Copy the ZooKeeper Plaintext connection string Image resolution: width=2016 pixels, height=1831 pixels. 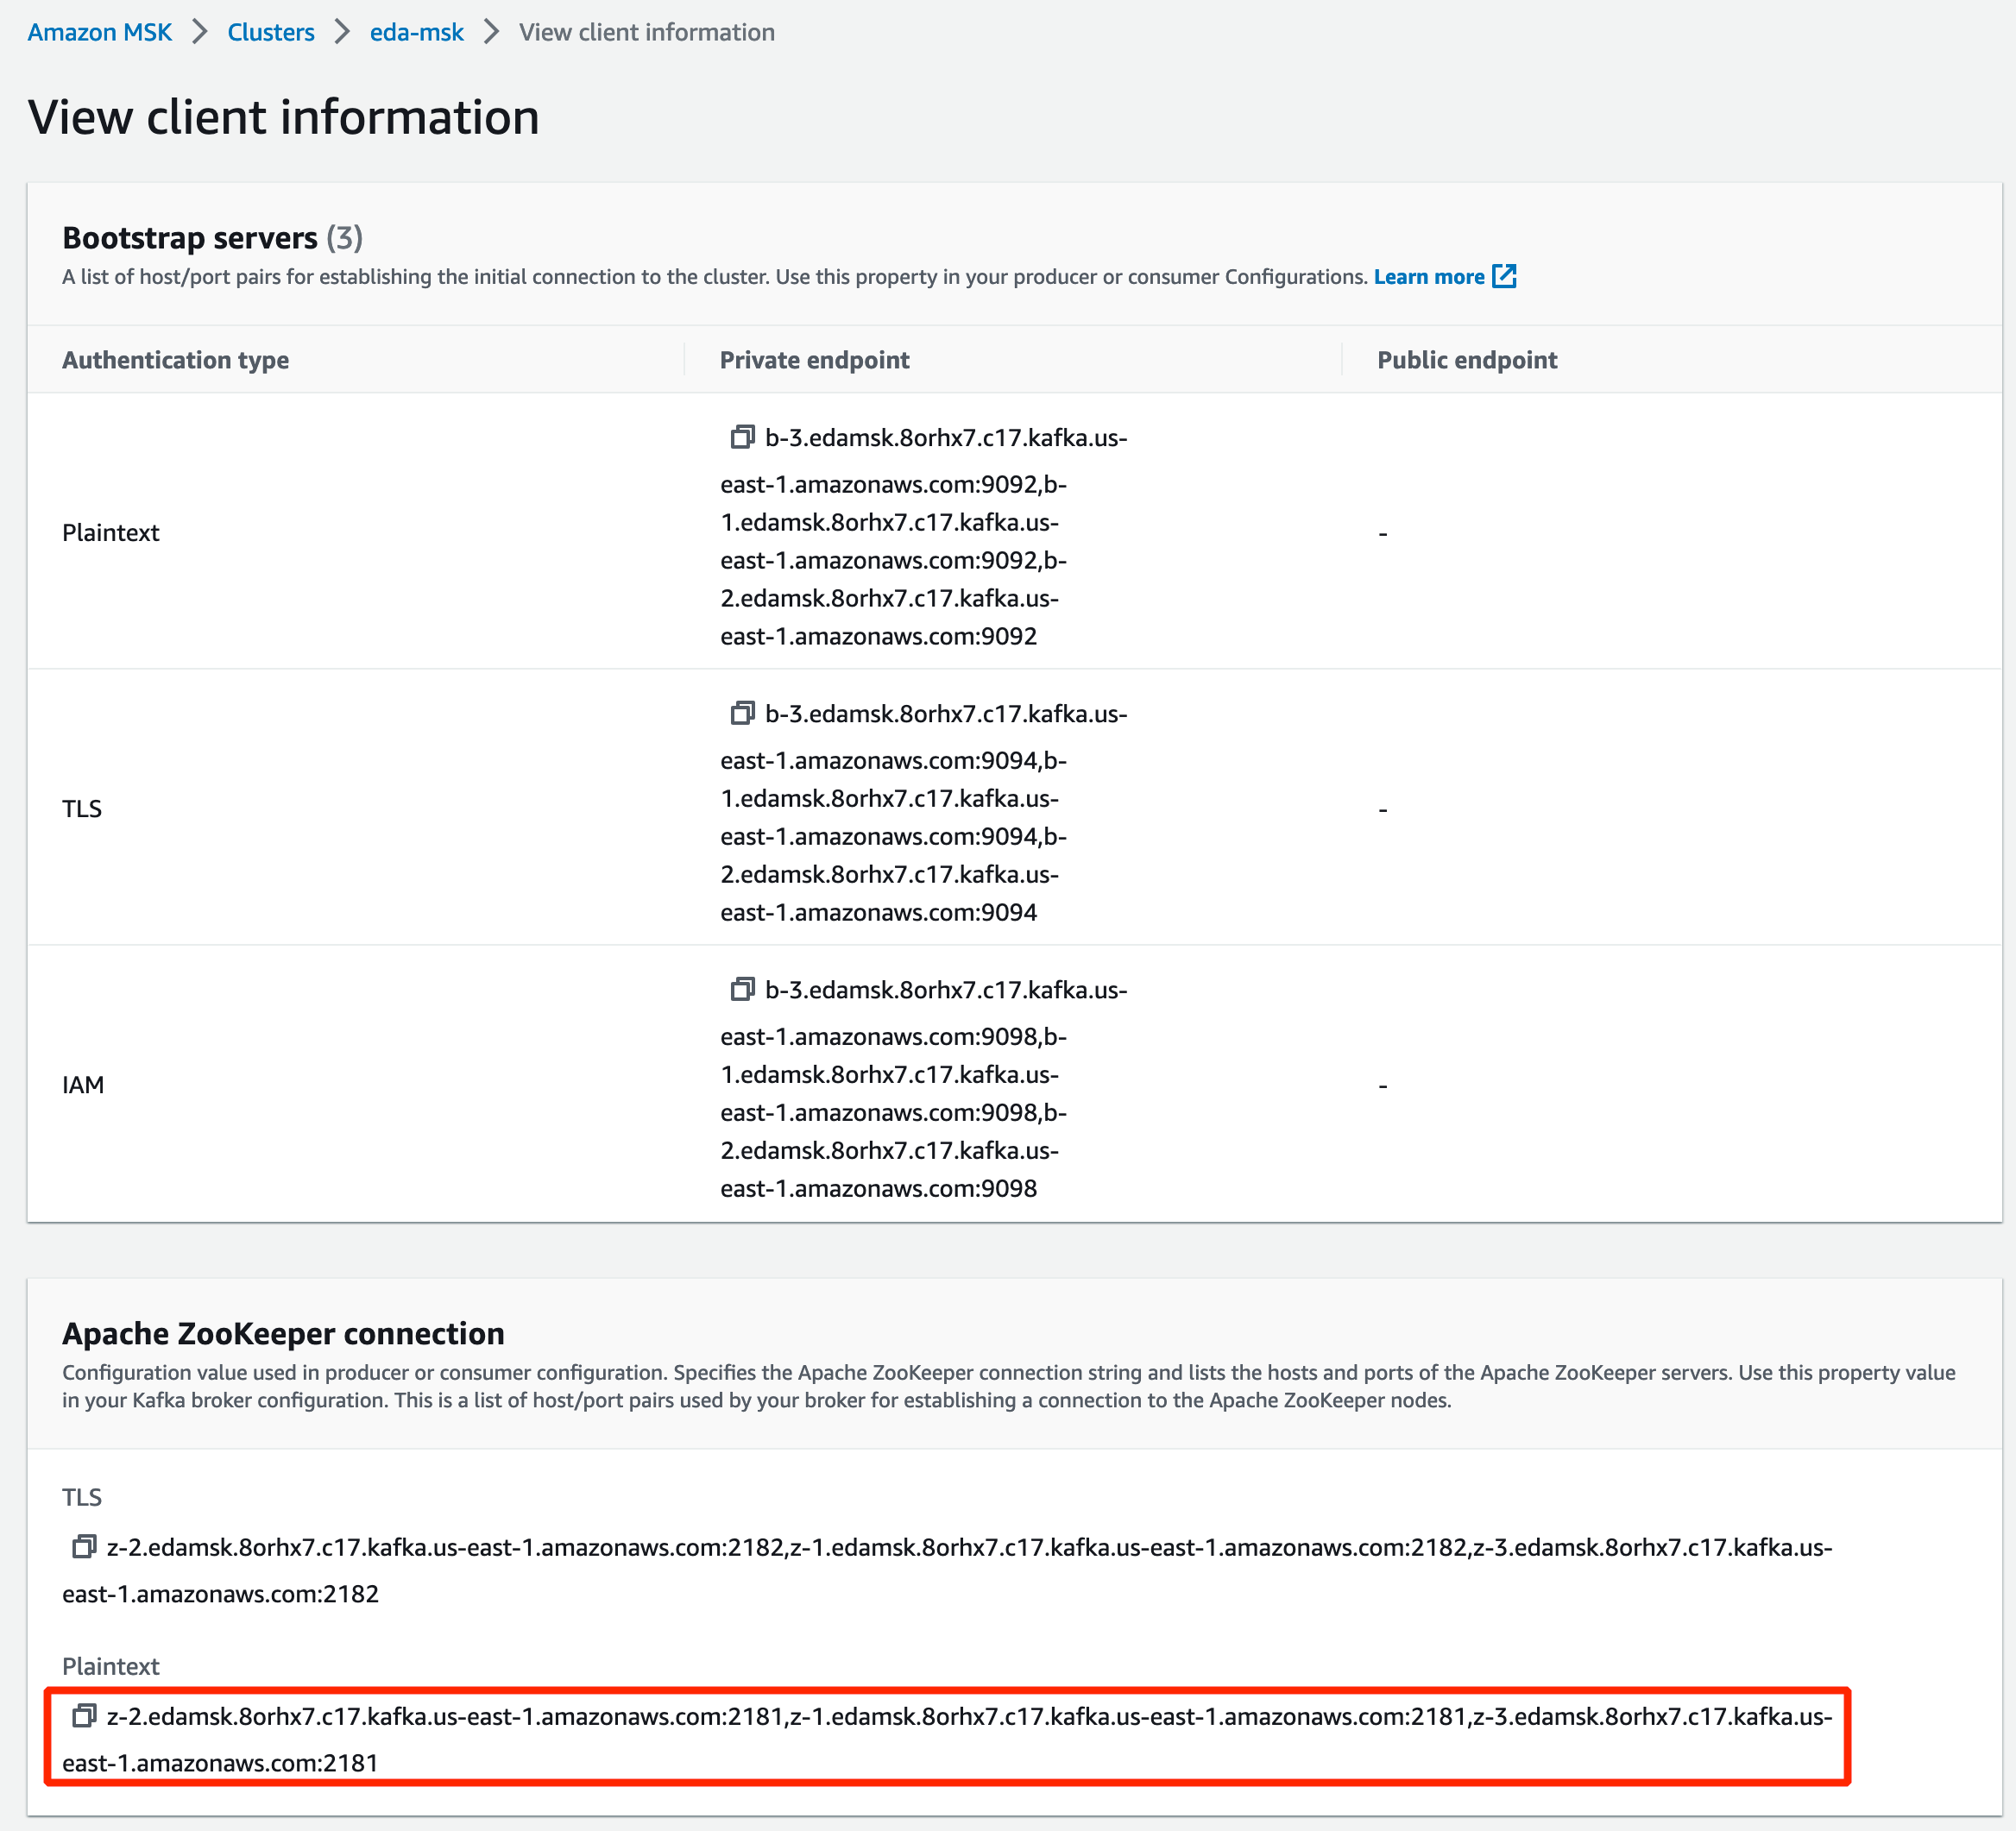click(84, 1715)
